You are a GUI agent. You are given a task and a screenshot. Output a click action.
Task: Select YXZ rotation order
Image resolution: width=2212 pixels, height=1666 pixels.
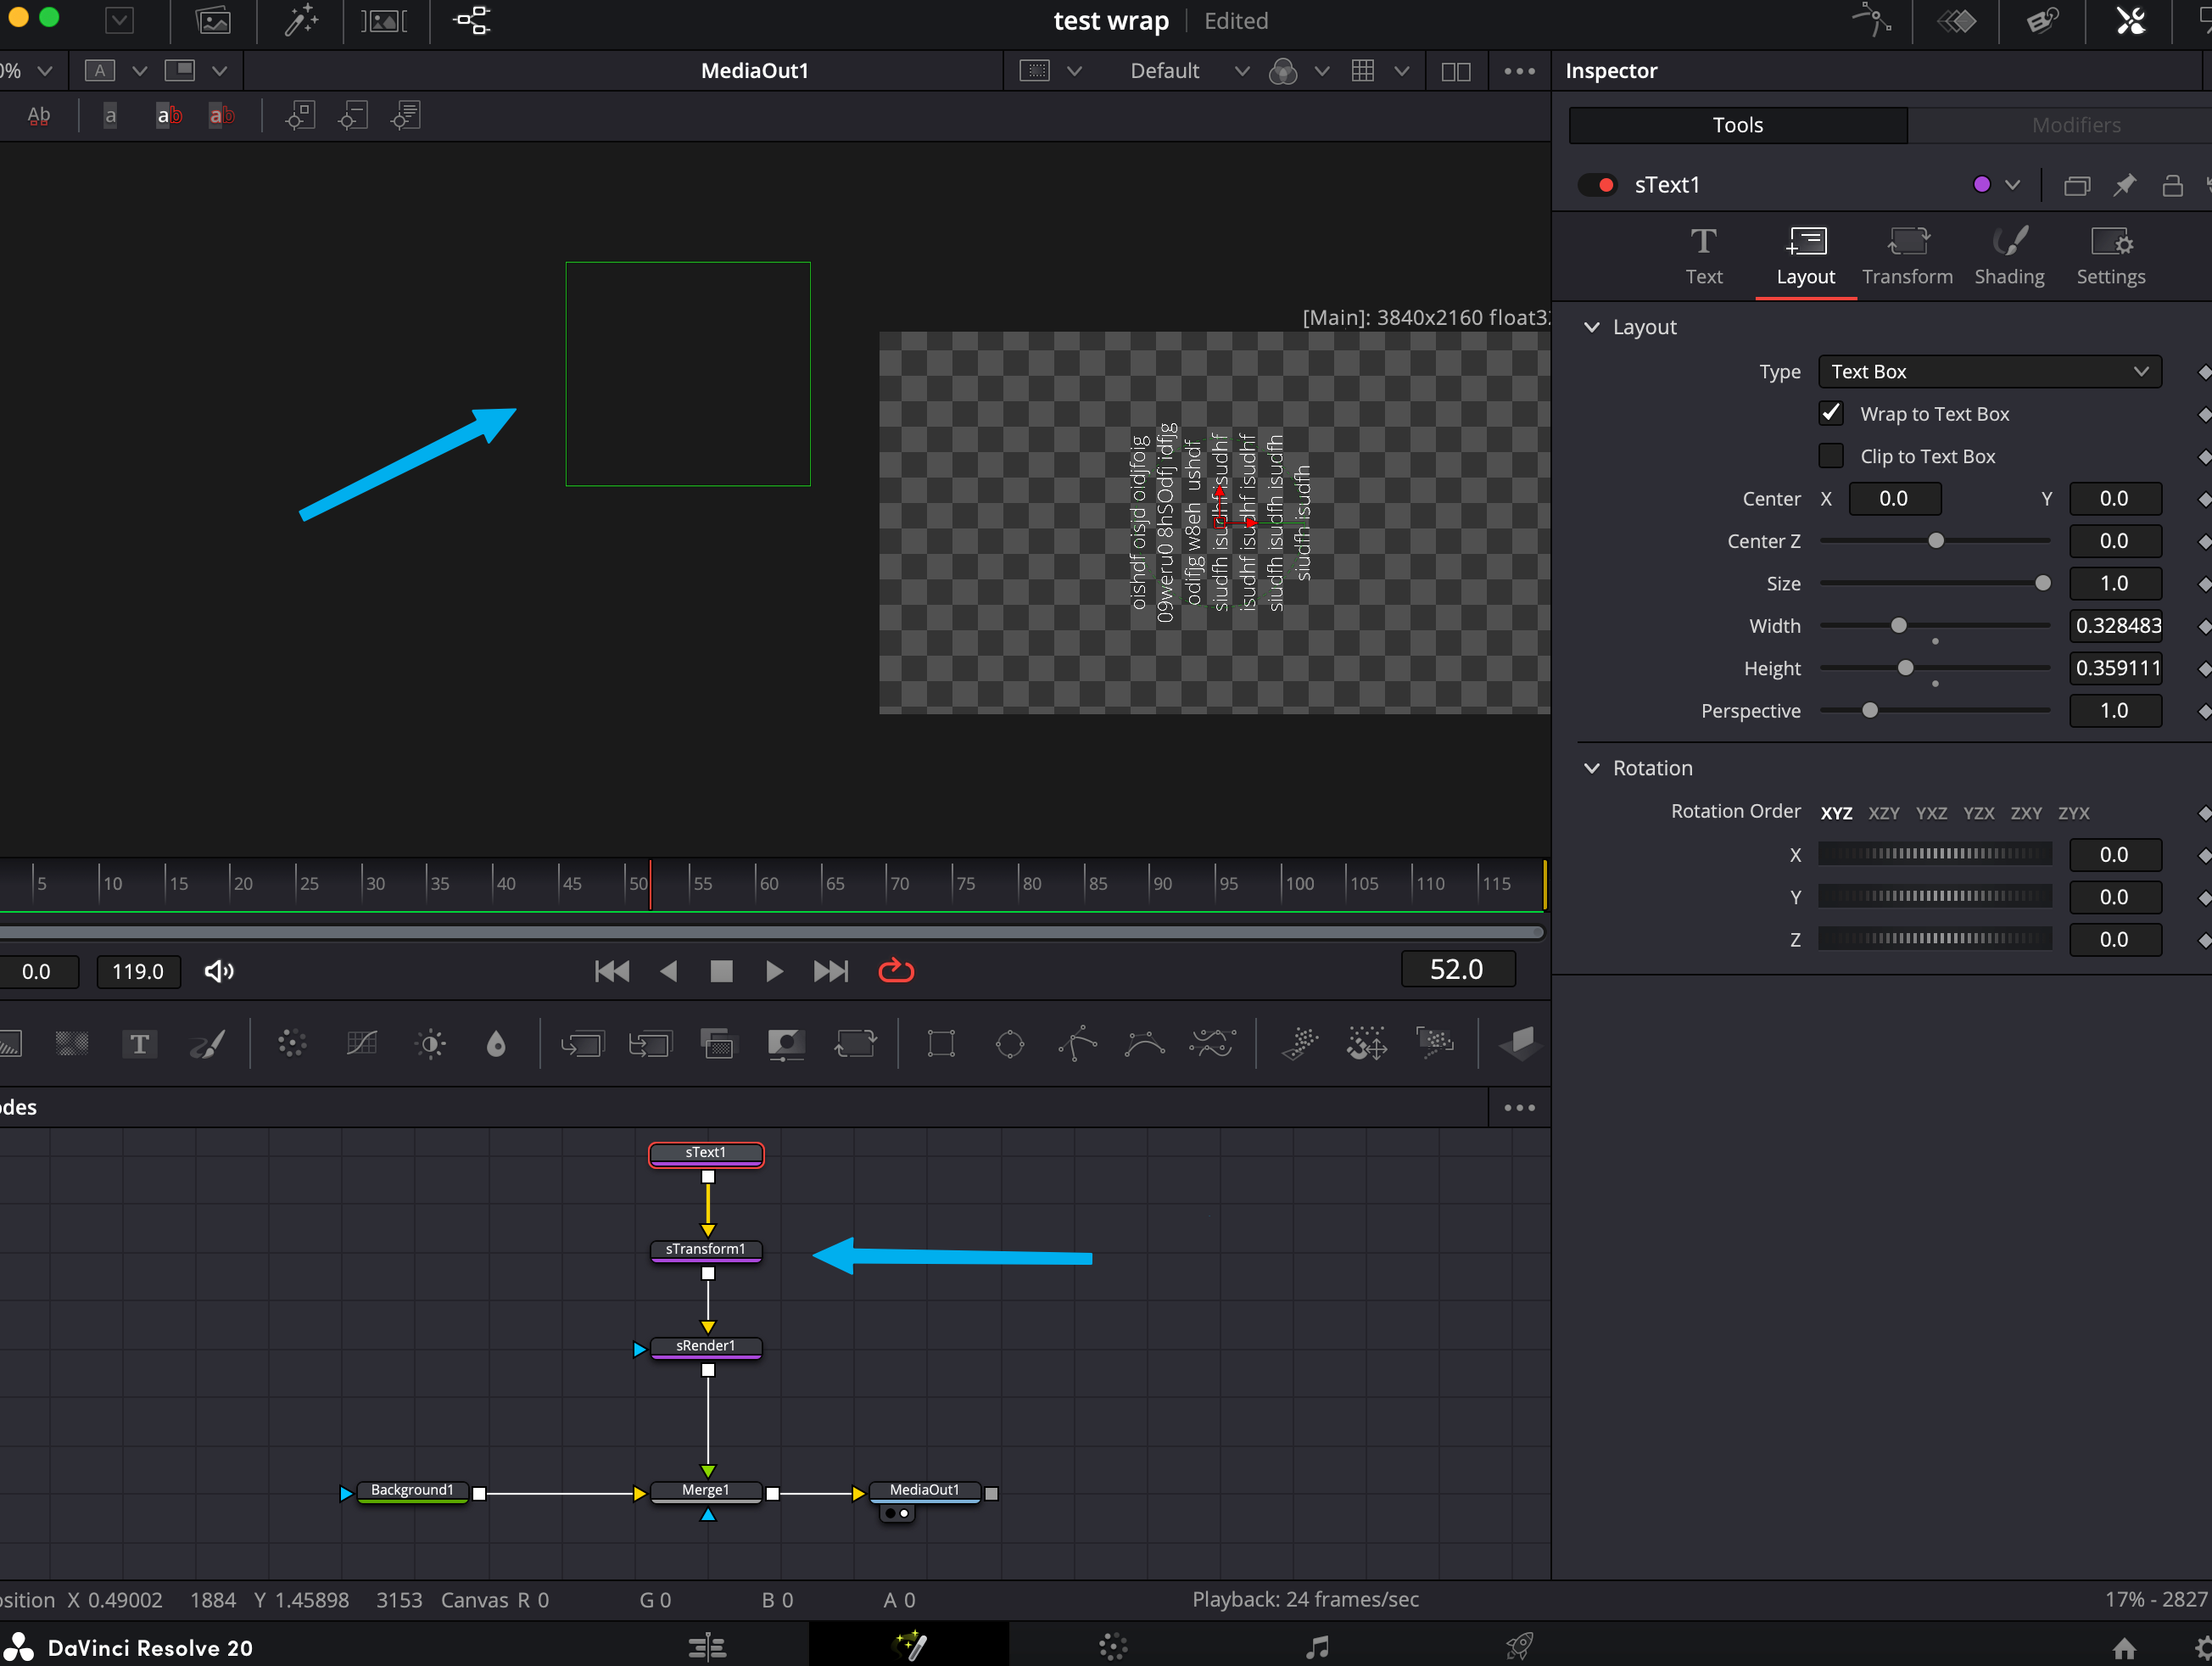coord(1931,813)
